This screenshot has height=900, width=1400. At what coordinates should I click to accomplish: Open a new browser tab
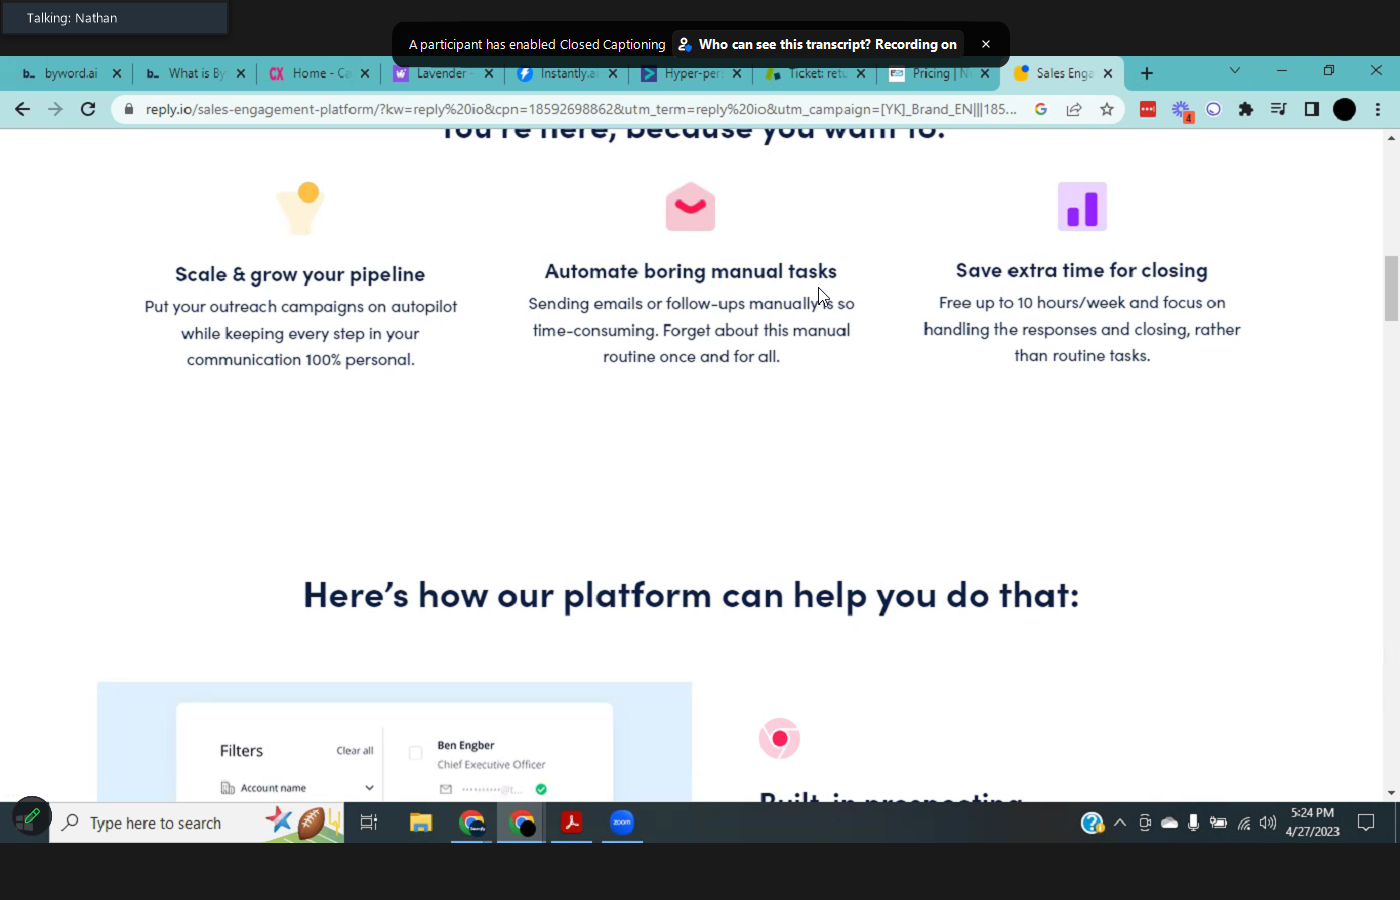[1147, 73]
